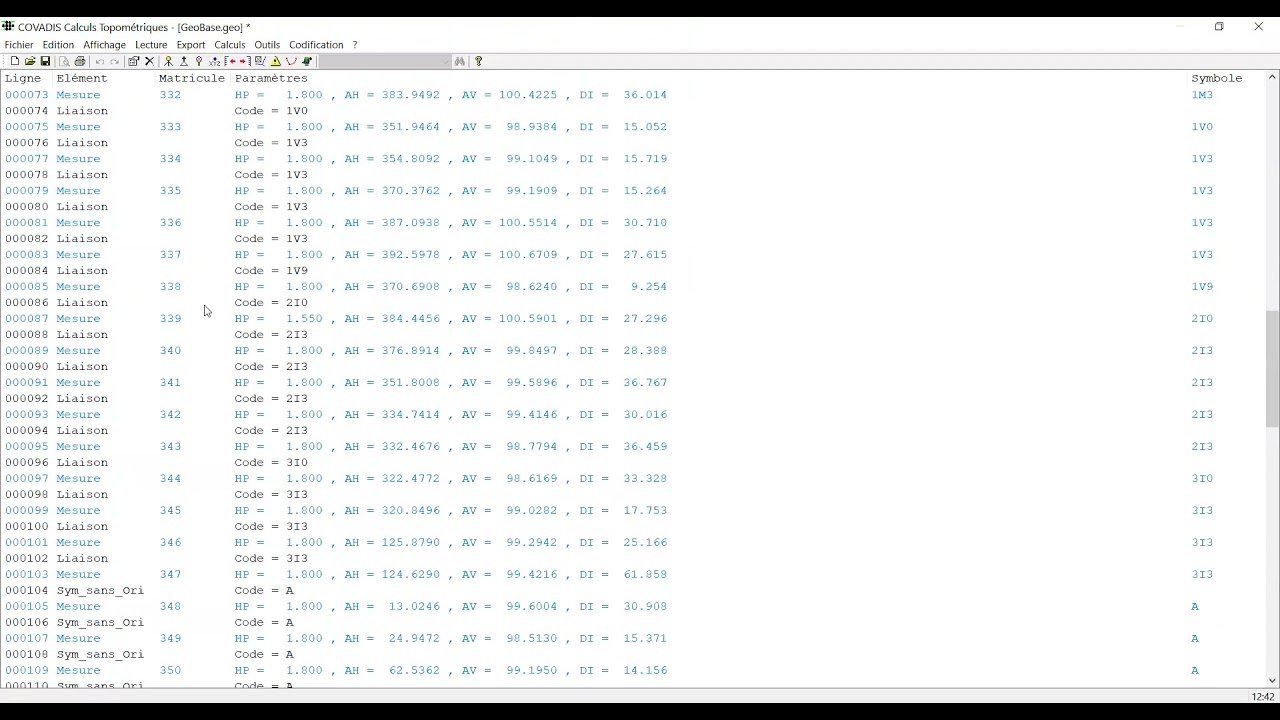Click the checklist edit toolbar icon
1280x720 pixels.
[x=260, y=61]
